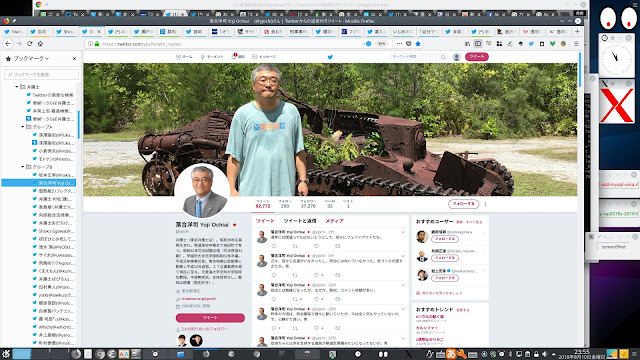The width and height of the screenshot is (640, 360).
Task: Open Twitter Moments in the top navigation
Action: (212, 57)
